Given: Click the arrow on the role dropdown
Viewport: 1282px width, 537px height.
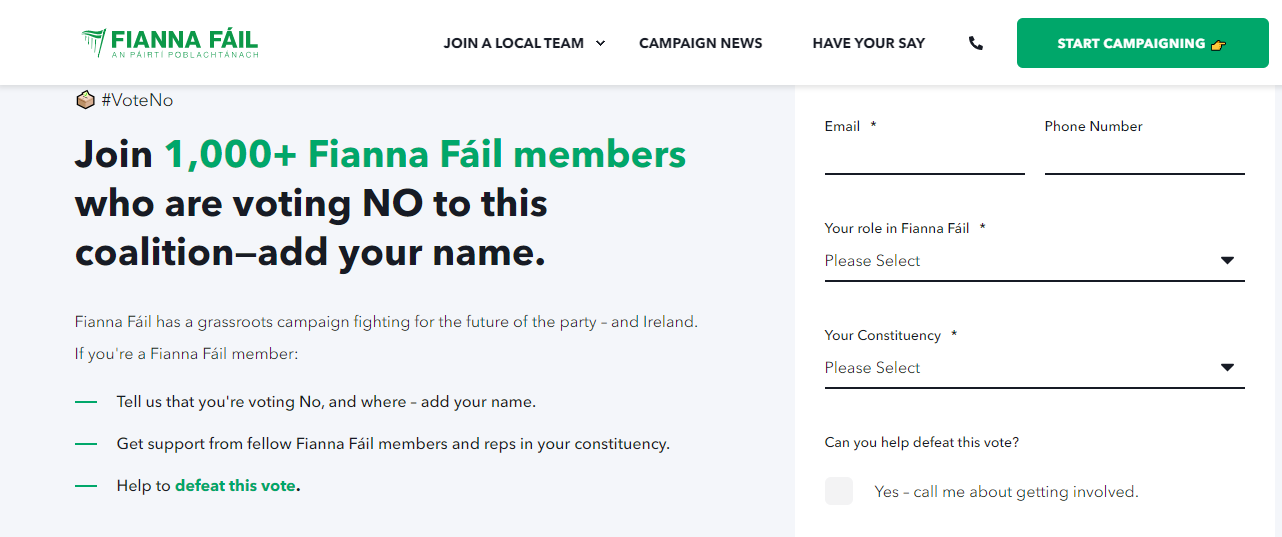Looking at the screenshot, I should [1228, 261].
